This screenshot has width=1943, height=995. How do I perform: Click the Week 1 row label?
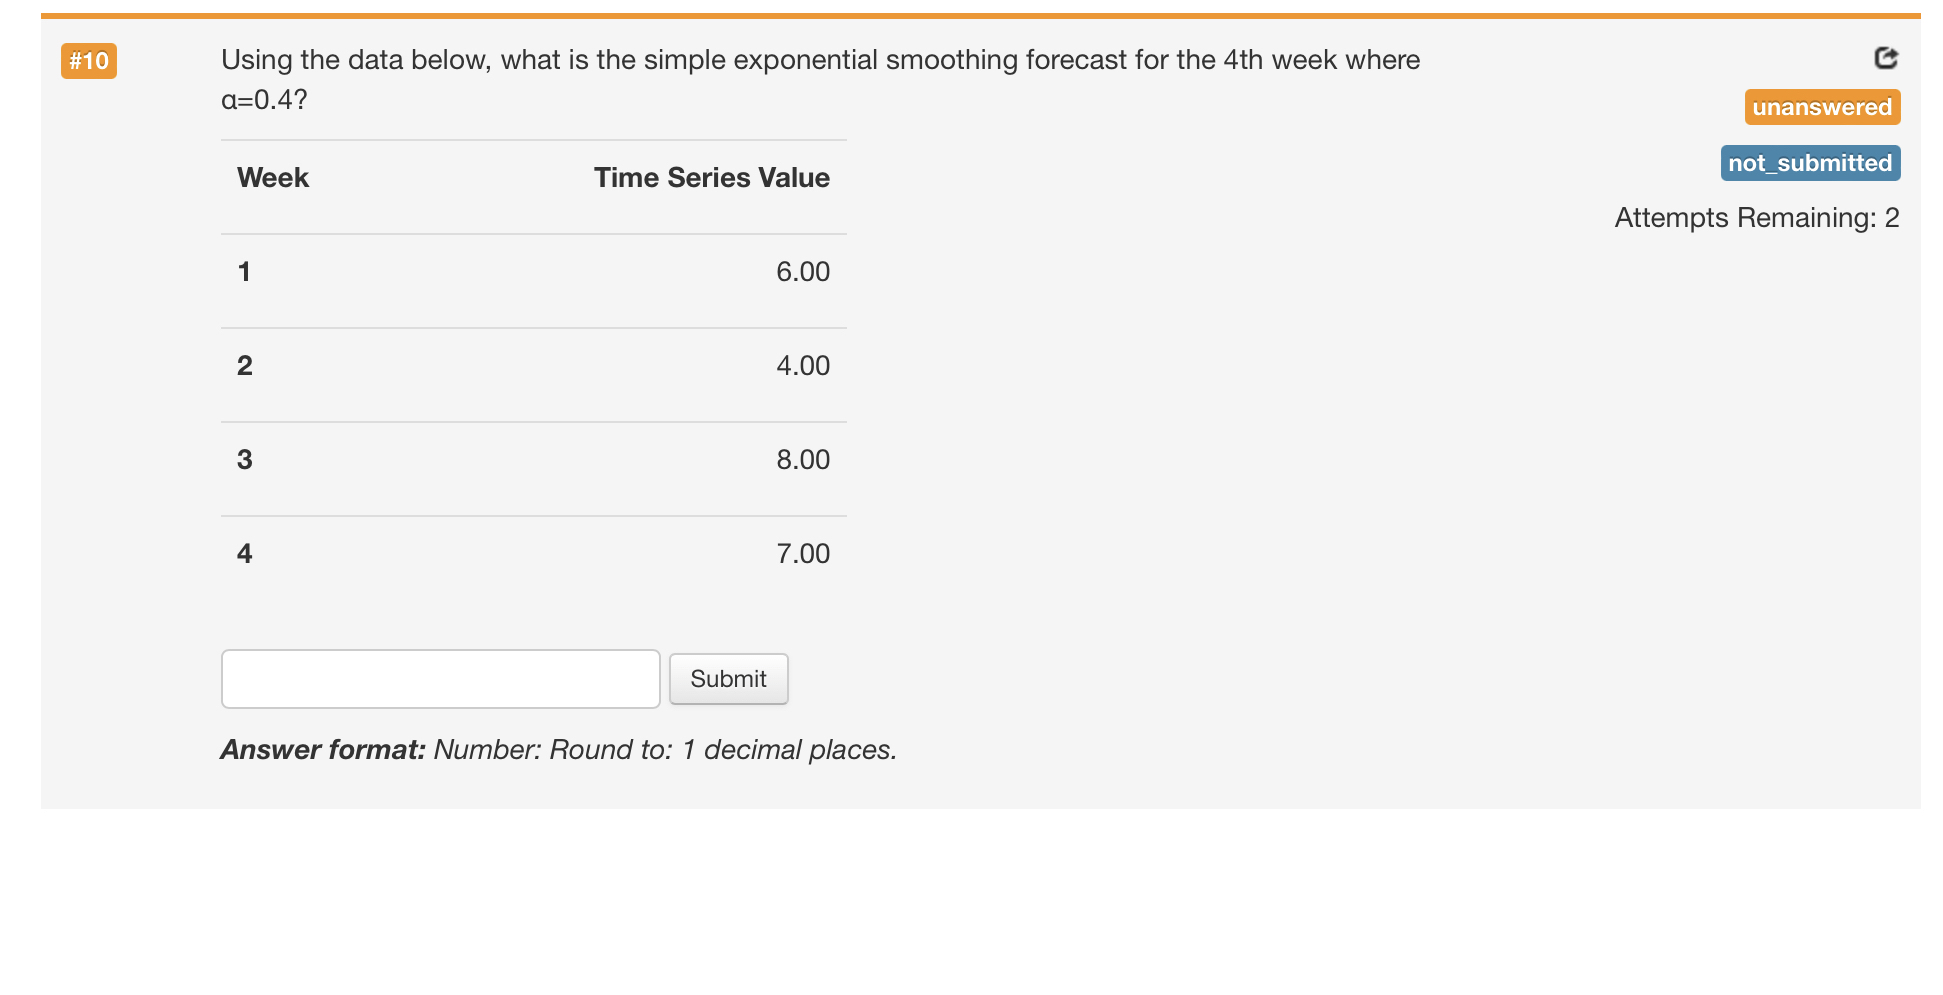[244, 272]
